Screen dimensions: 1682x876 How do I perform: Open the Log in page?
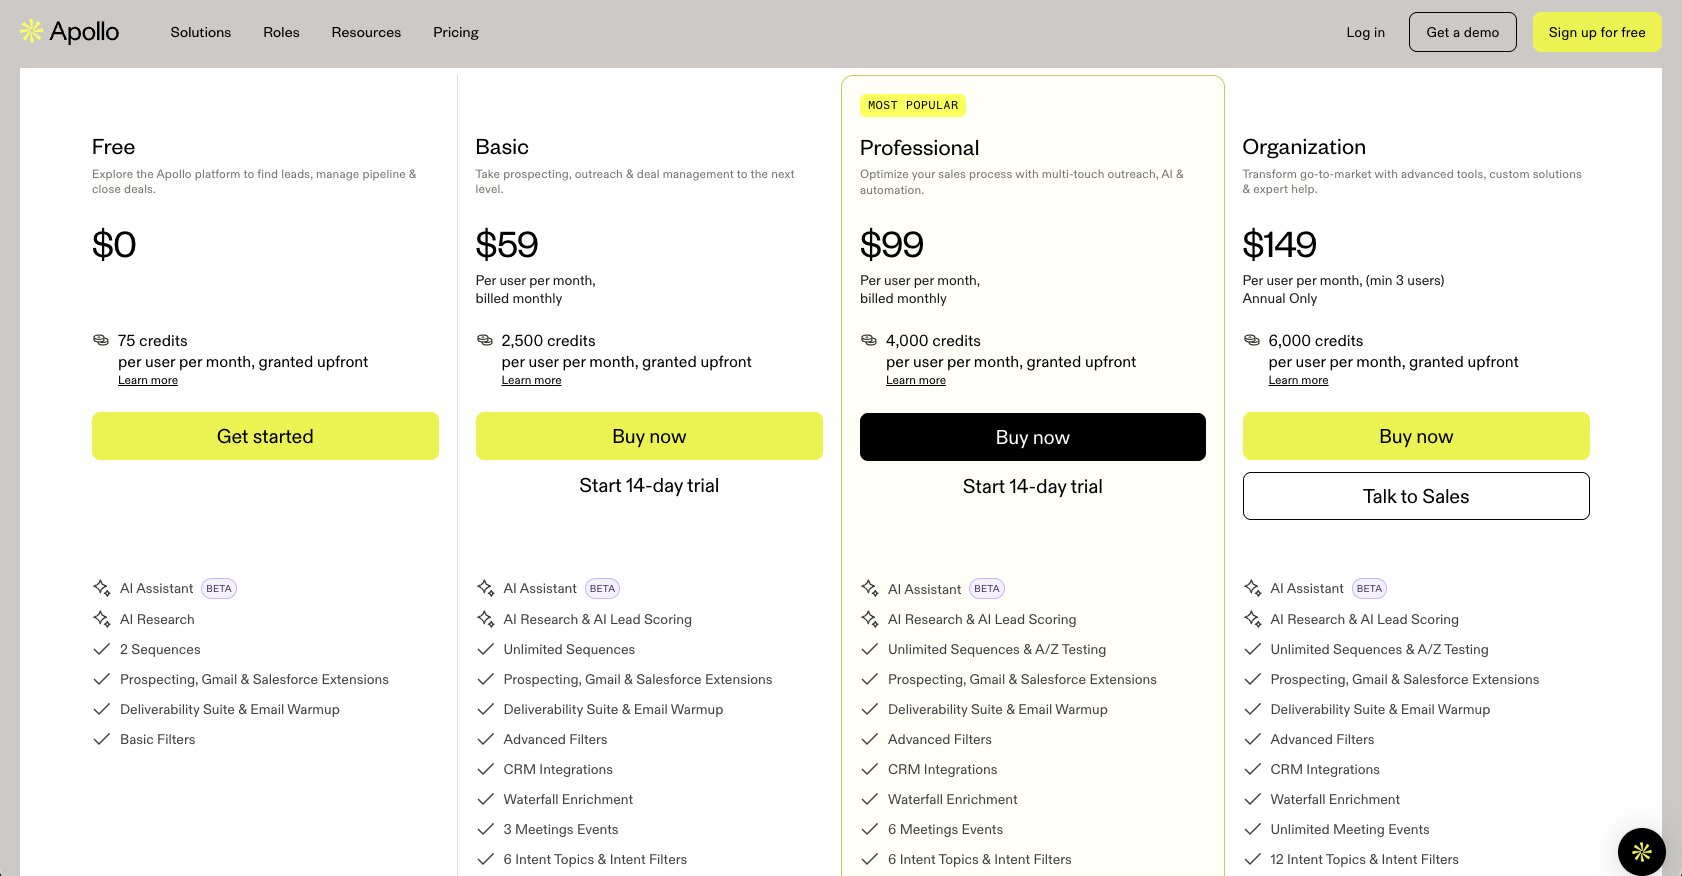tap(1364, 32)
